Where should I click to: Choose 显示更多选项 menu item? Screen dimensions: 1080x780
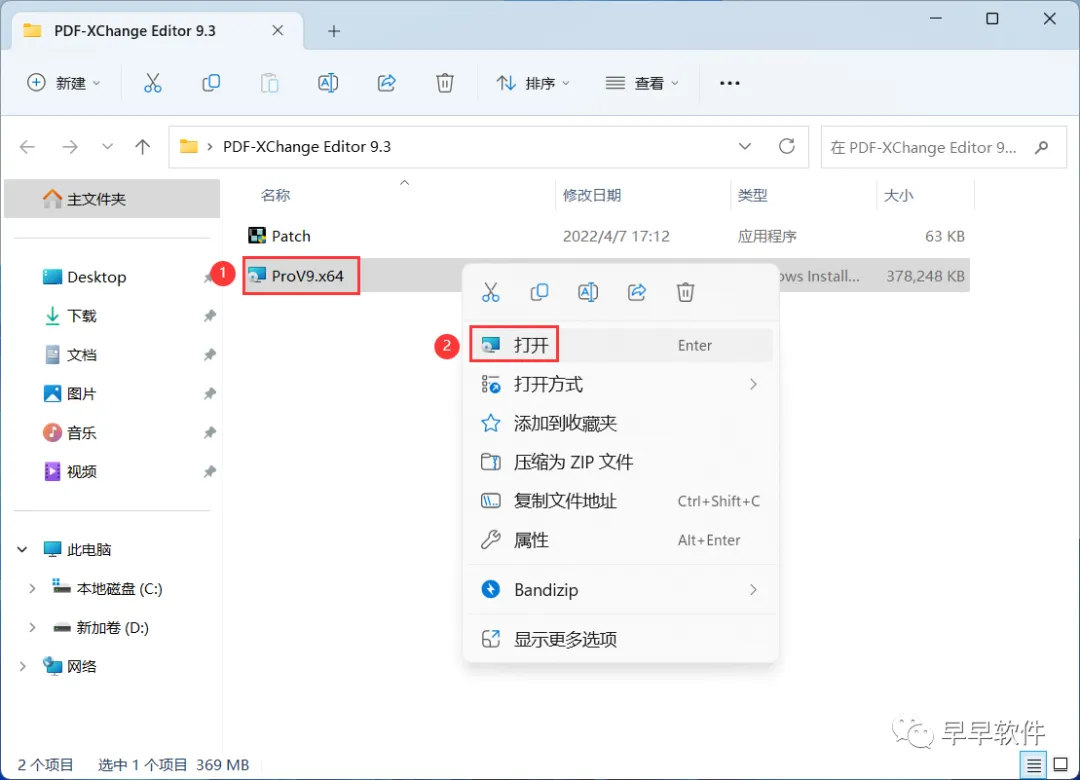621,639
